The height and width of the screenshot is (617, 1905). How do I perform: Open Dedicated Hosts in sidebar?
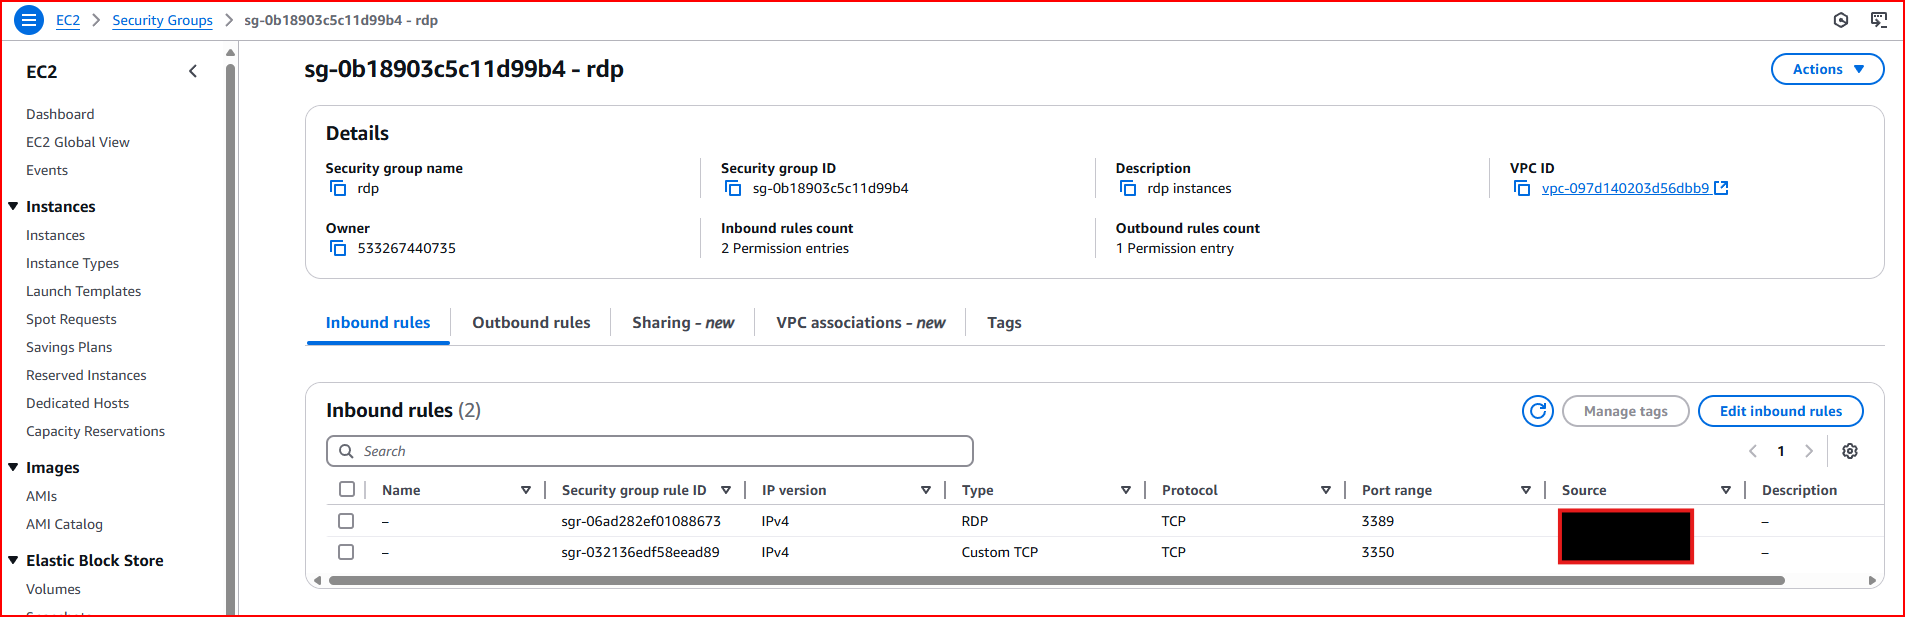point(77,403)
